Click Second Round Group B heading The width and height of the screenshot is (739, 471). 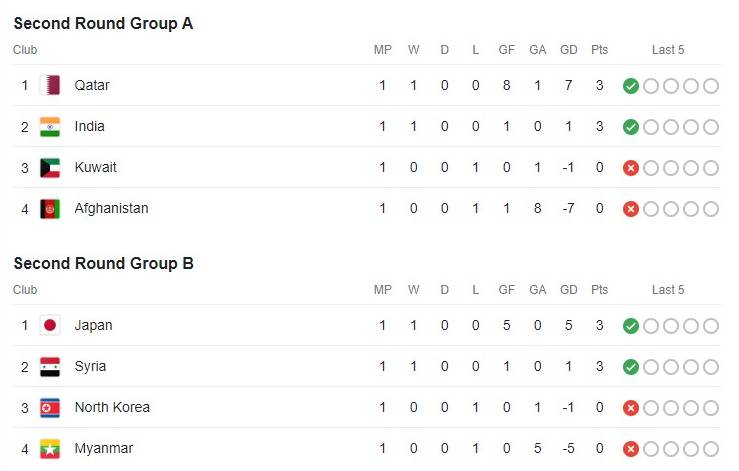[x=104, y=263]
